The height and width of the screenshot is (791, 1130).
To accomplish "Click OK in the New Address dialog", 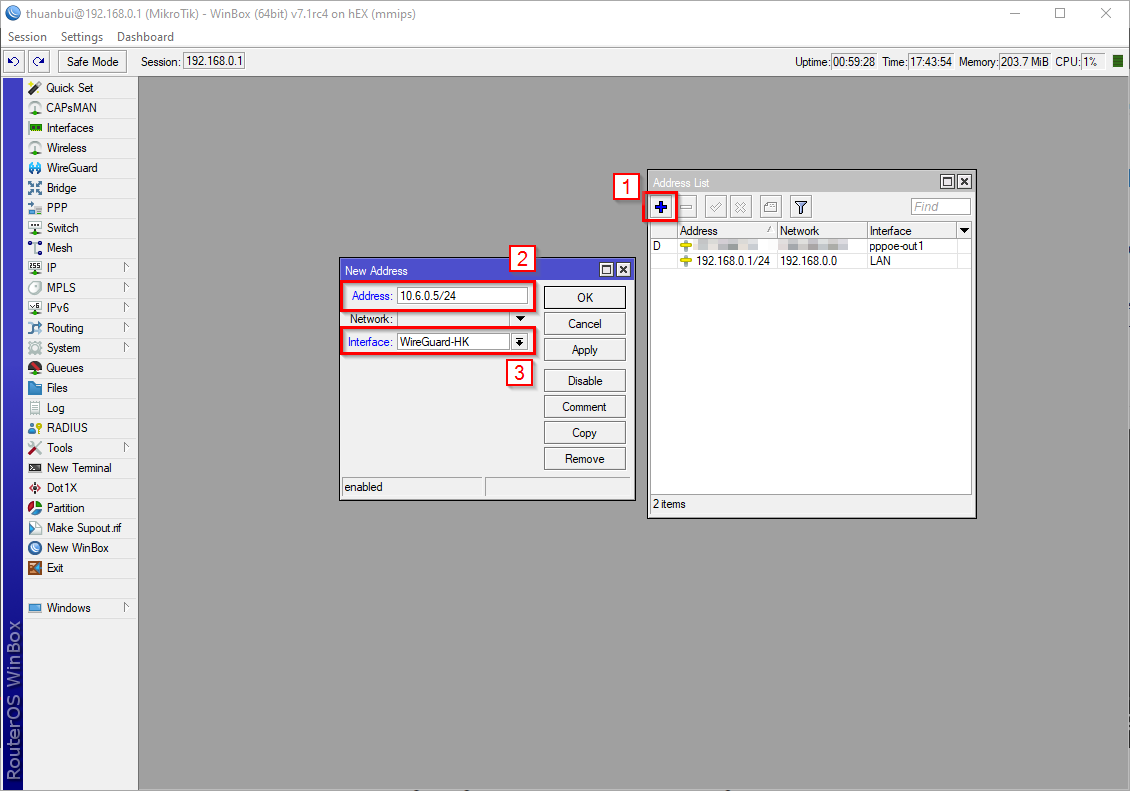I will click(x=585, y=297).
